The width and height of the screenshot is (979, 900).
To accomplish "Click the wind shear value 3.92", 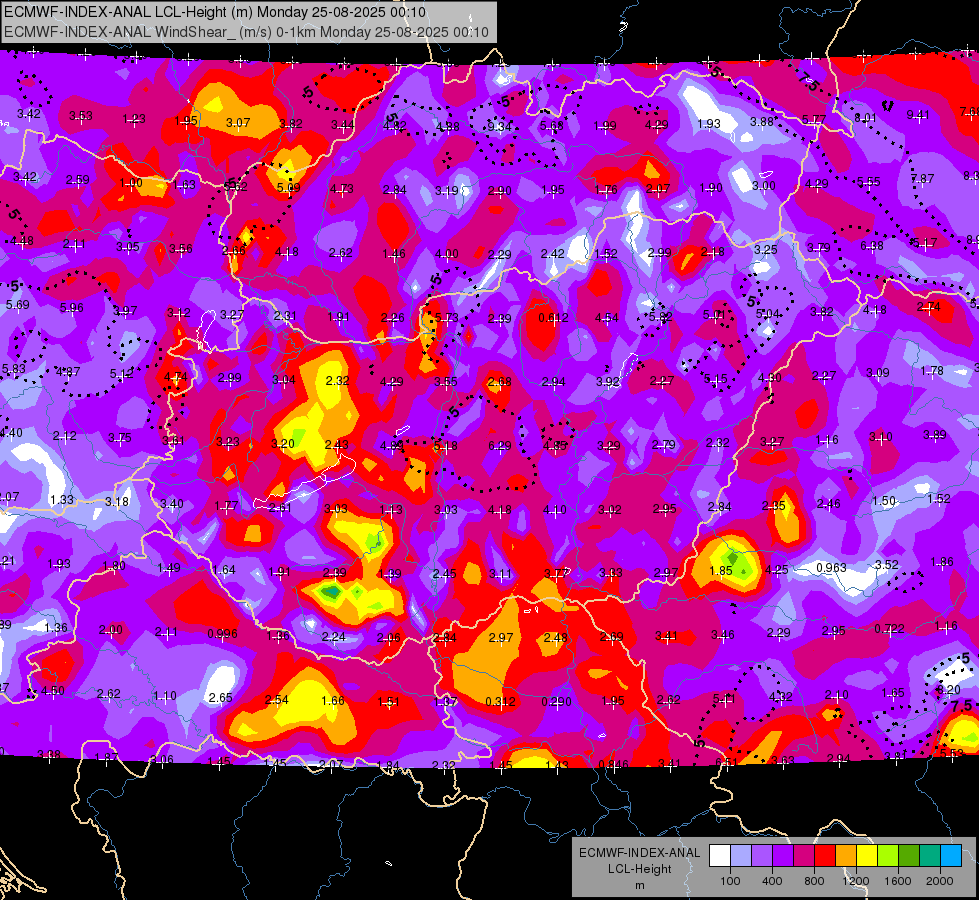I will [608, 381].
